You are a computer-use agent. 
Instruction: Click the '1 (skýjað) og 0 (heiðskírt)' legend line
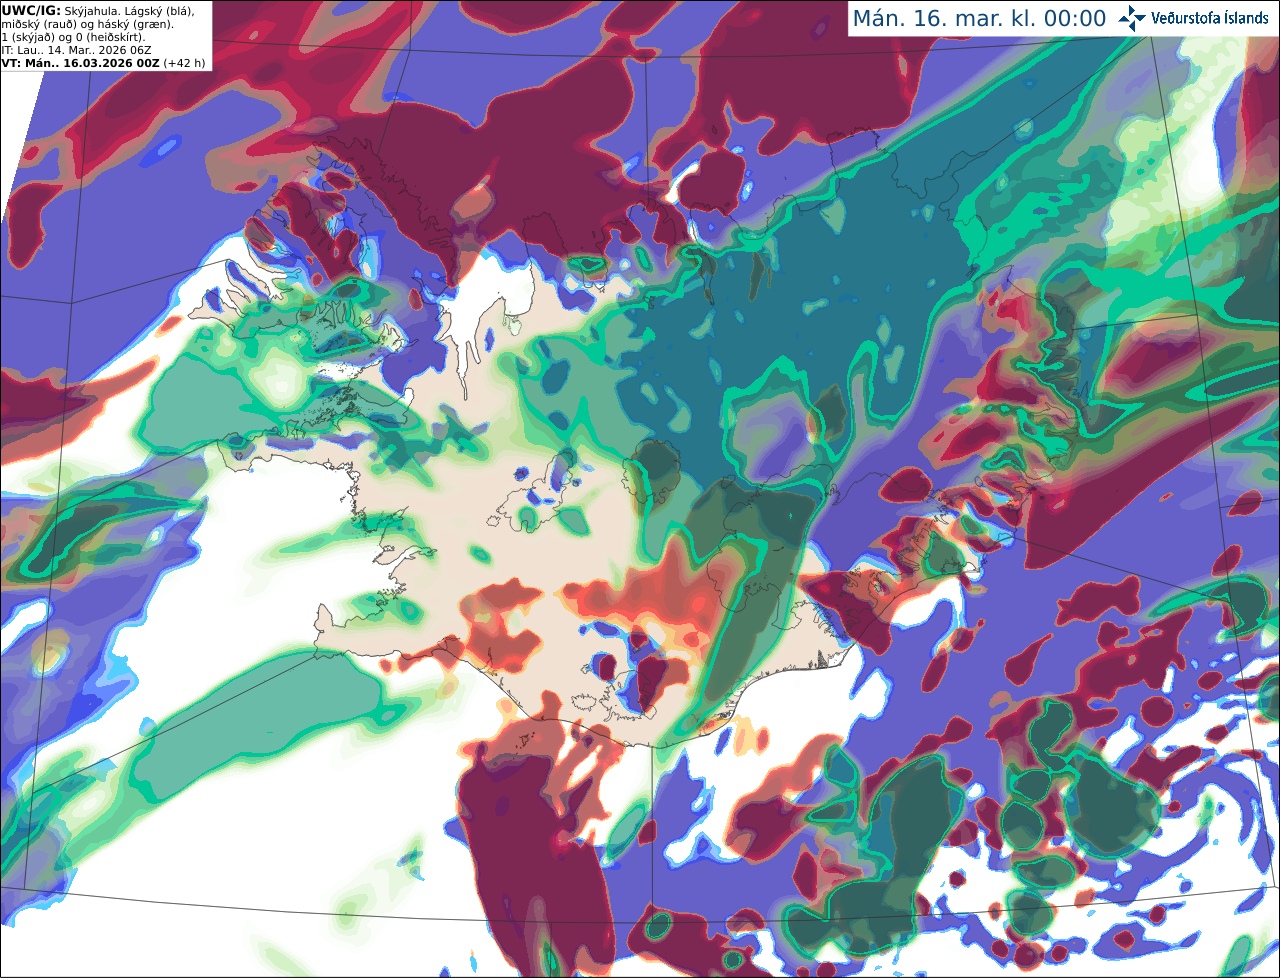[x=73, y=37]
